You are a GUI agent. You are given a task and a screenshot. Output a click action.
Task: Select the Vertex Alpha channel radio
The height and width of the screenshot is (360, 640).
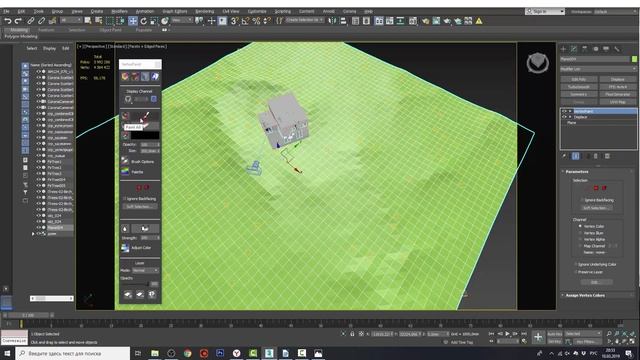580,239
